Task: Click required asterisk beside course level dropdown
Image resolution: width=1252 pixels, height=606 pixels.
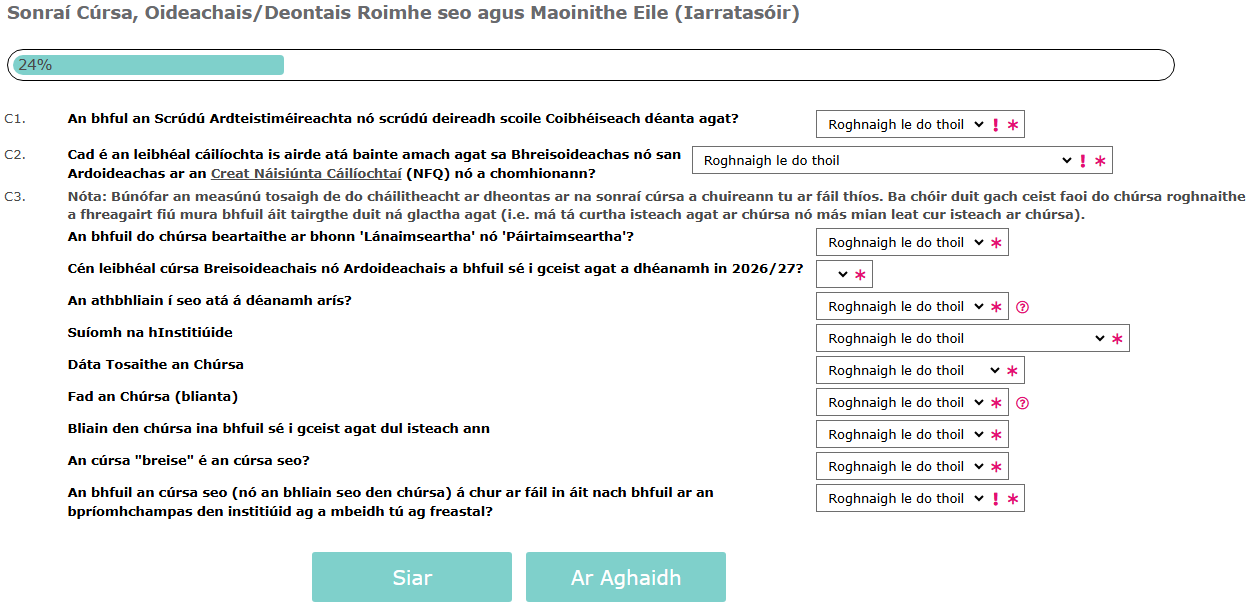Action: tap(860, 275)
